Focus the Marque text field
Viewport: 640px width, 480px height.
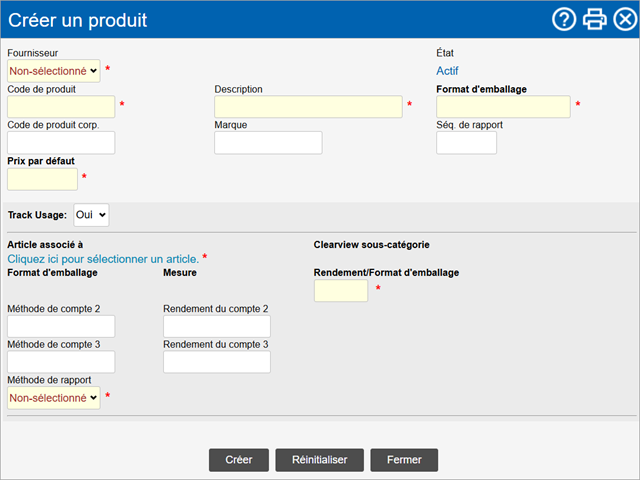click(x=268, y=143)
